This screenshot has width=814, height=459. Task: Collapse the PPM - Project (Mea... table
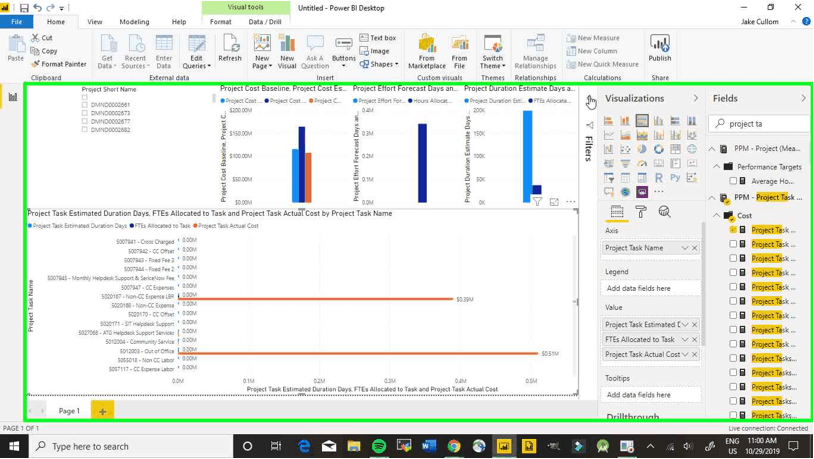tap(712, 149)
